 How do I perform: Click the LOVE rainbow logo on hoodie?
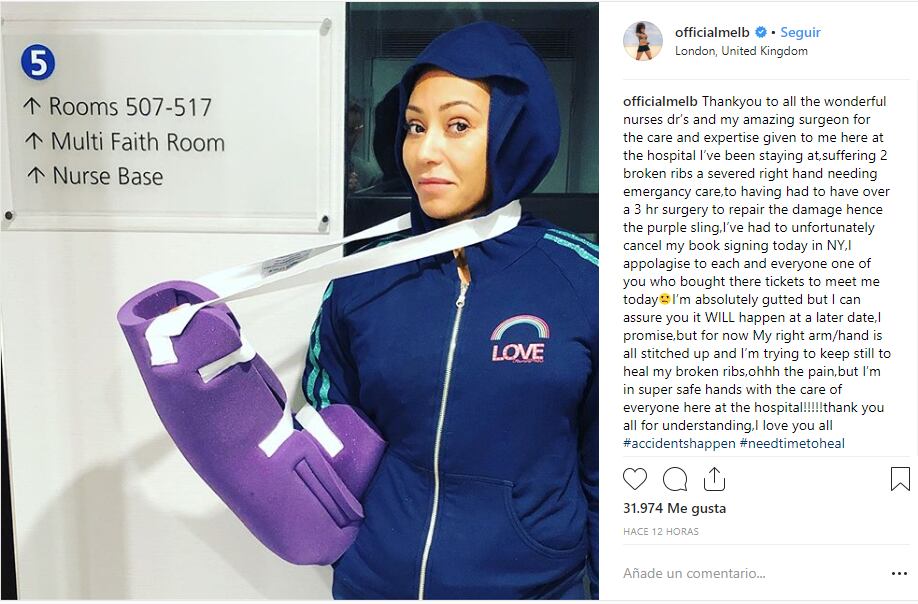click(519, 339)
